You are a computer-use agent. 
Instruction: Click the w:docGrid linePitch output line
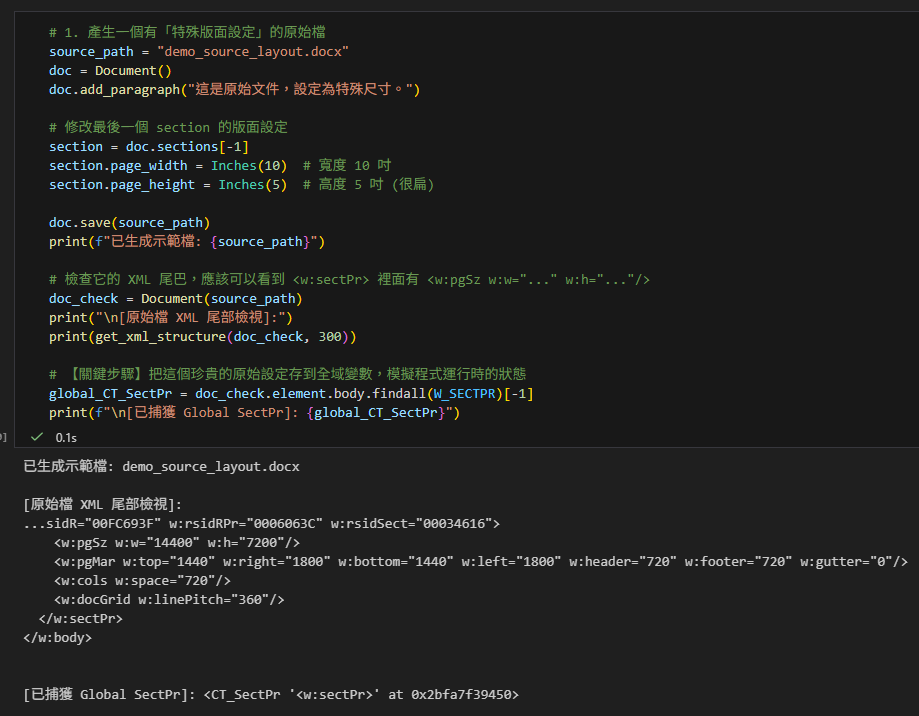click(169, 599)
